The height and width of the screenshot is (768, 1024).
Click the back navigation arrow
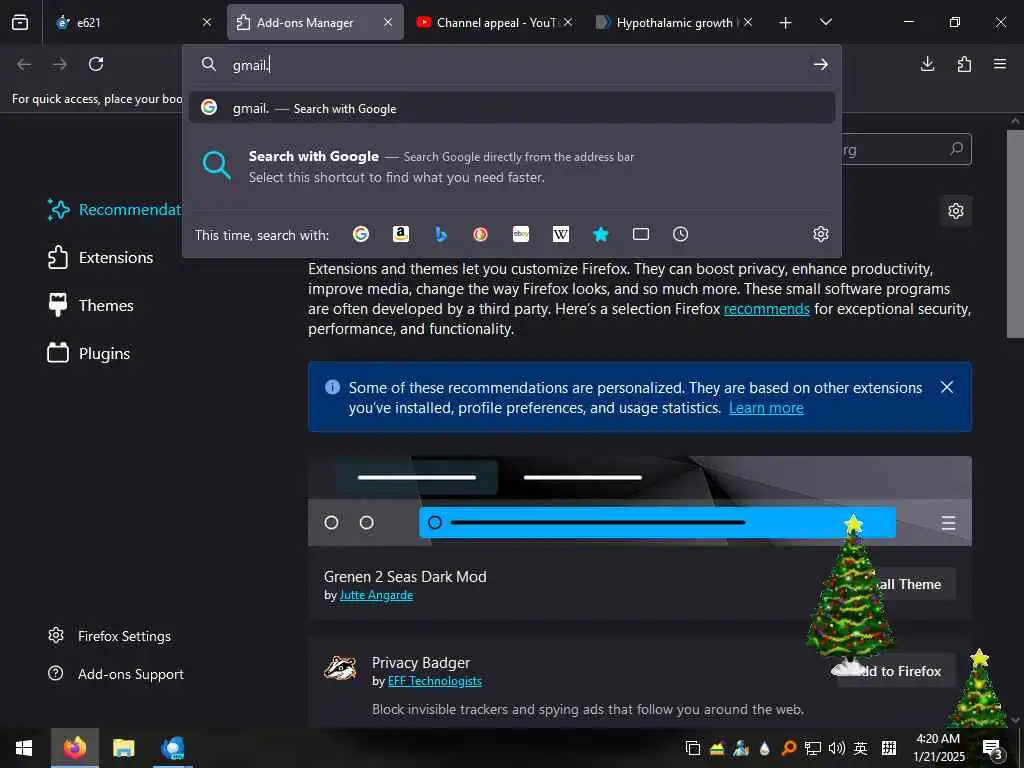(24, 64)
